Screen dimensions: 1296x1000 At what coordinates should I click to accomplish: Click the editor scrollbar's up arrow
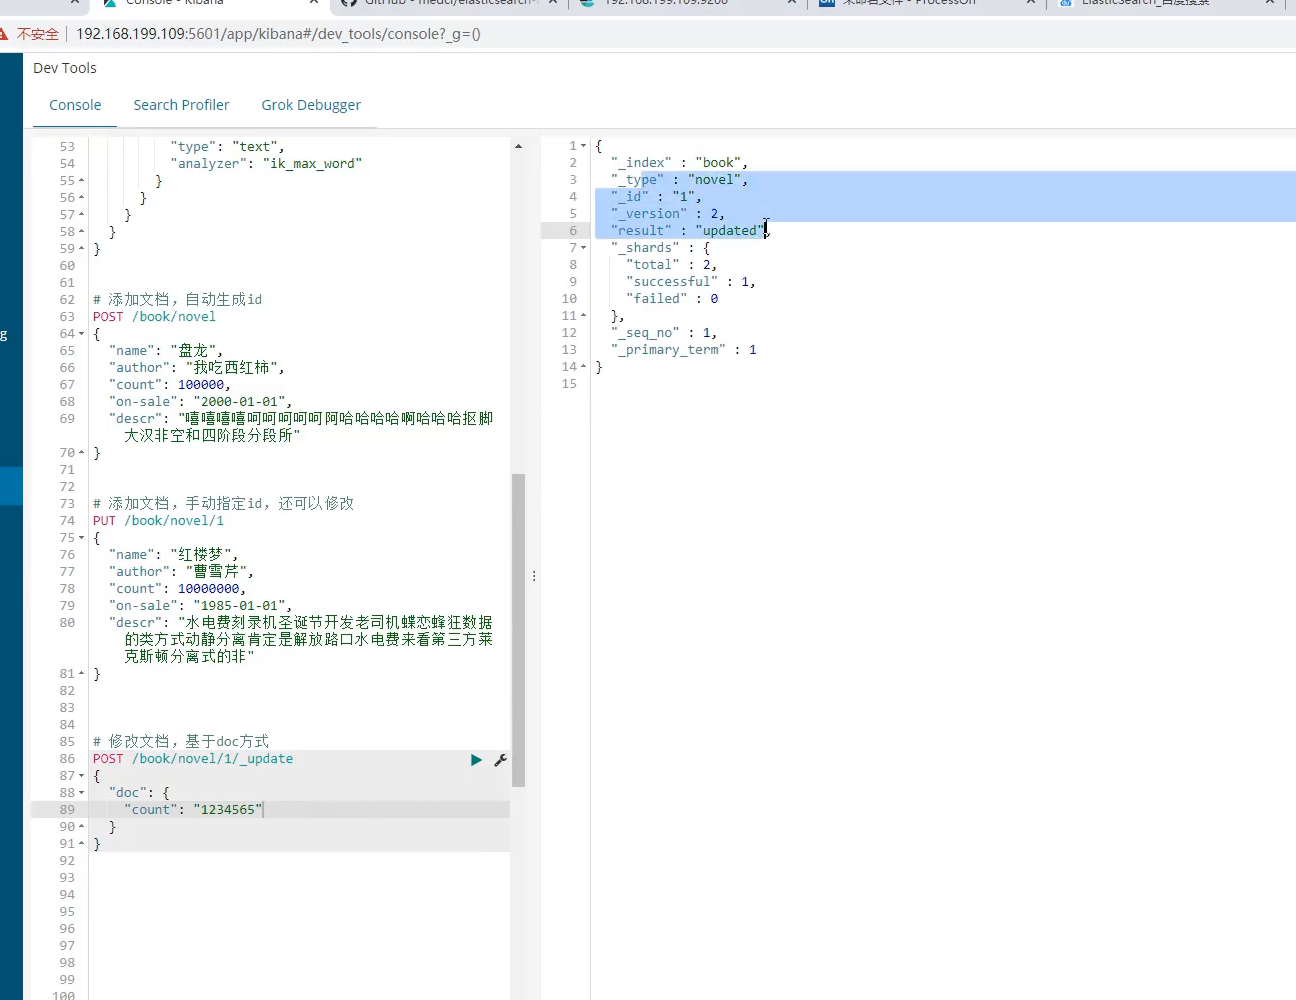pos(518,147)
